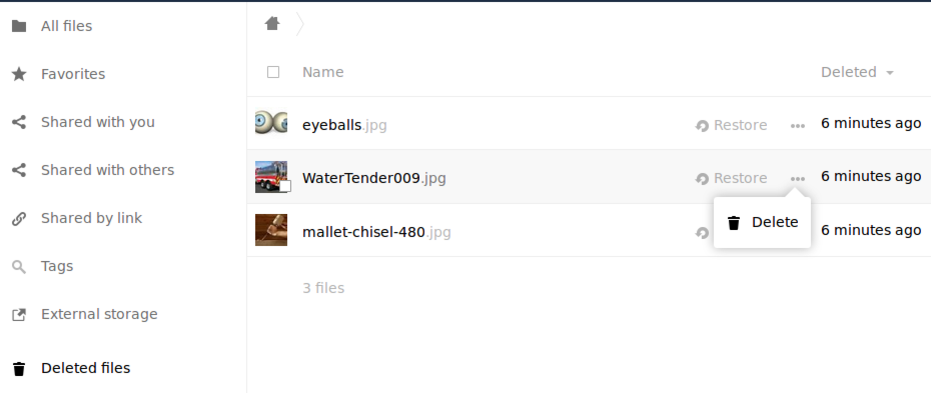The image size is (931, 393).
Task: Click the Deleted files trash icon
Action: pos(19,369)
